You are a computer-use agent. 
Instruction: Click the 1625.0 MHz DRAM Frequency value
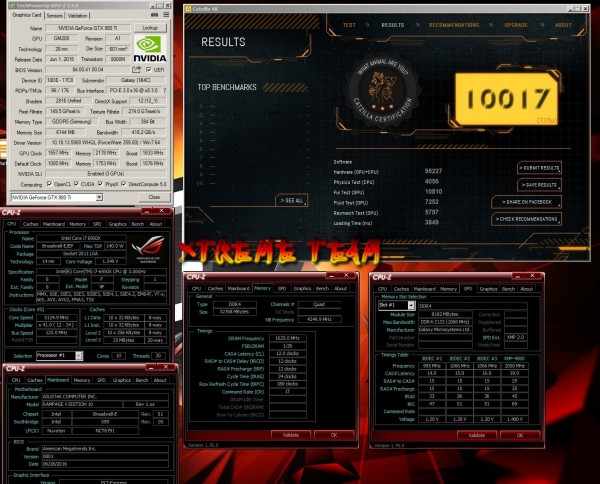287,338
